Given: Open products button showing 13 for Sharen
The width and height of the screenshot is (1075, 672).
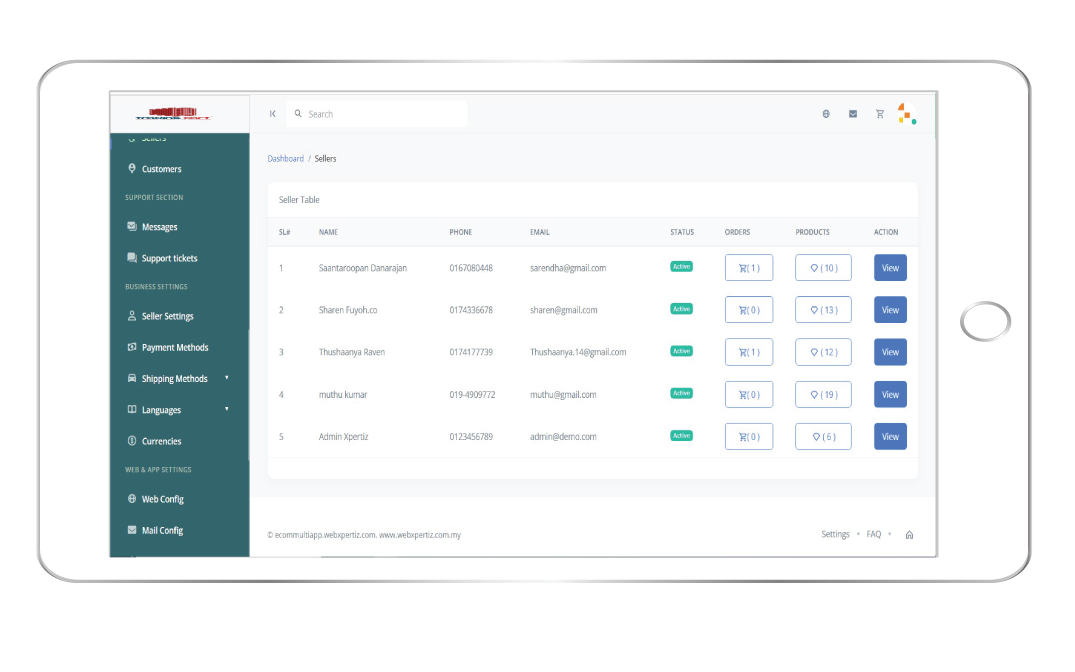Looking at the screenshot, I should tap(823, 310).
